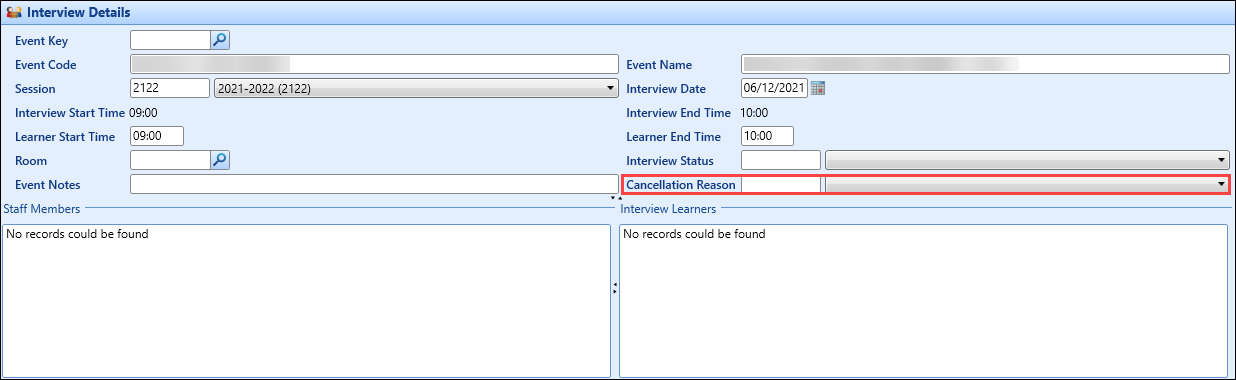Open the Cancellation Reason dropdown list
1236x380 pixels.
point(1026,184)
